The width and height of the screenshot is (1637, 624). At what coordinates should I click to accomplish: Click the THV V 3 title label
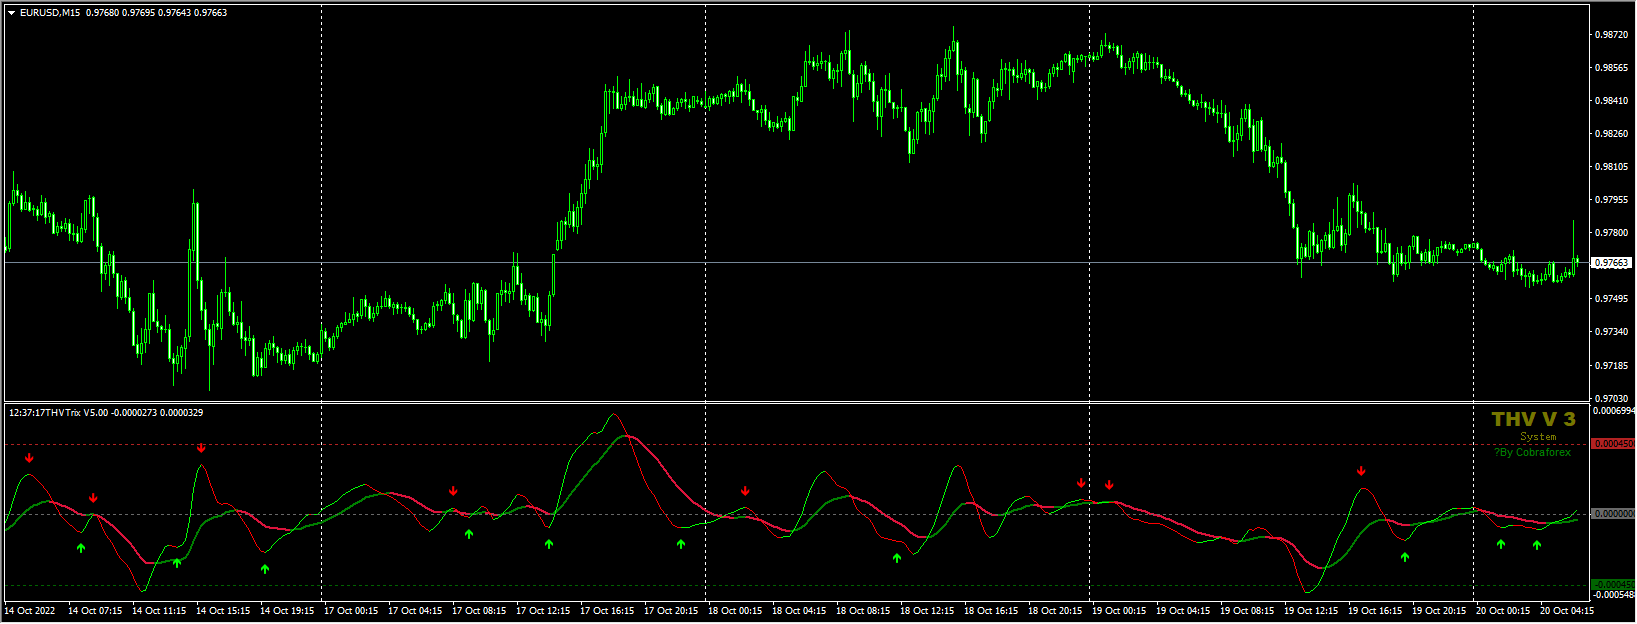point(1533,420)
